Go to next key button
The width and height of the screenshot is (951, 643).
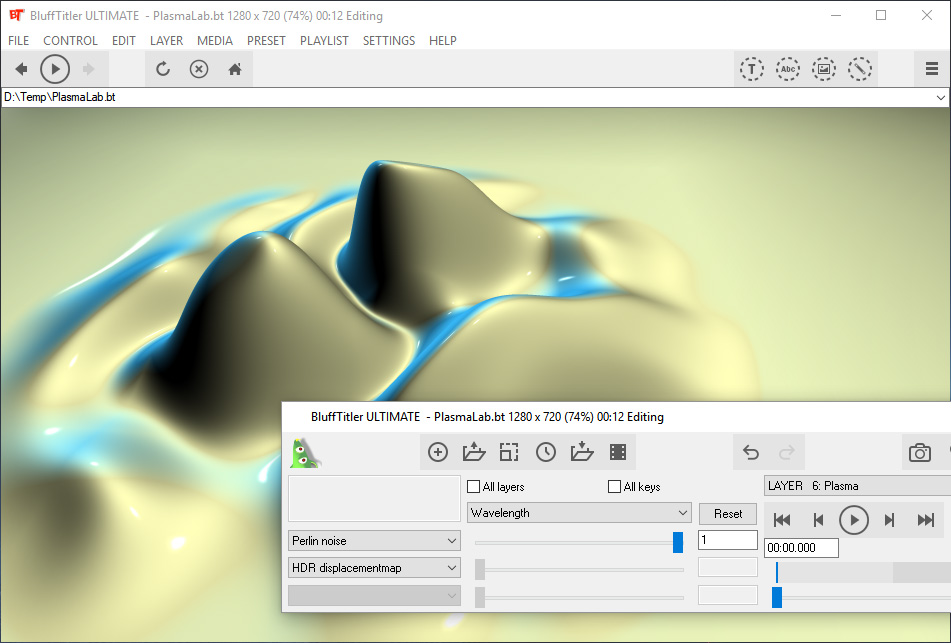point(889,520)
